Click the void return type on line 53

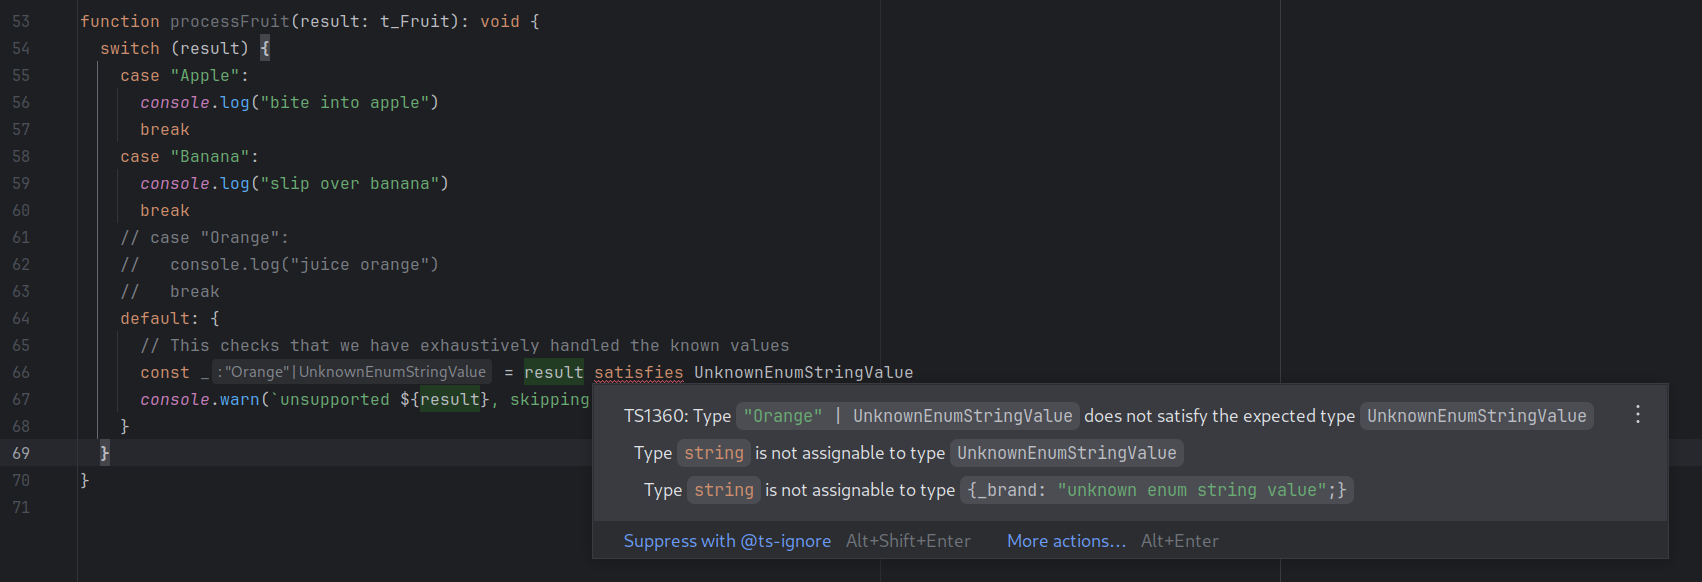coord(500,21)
